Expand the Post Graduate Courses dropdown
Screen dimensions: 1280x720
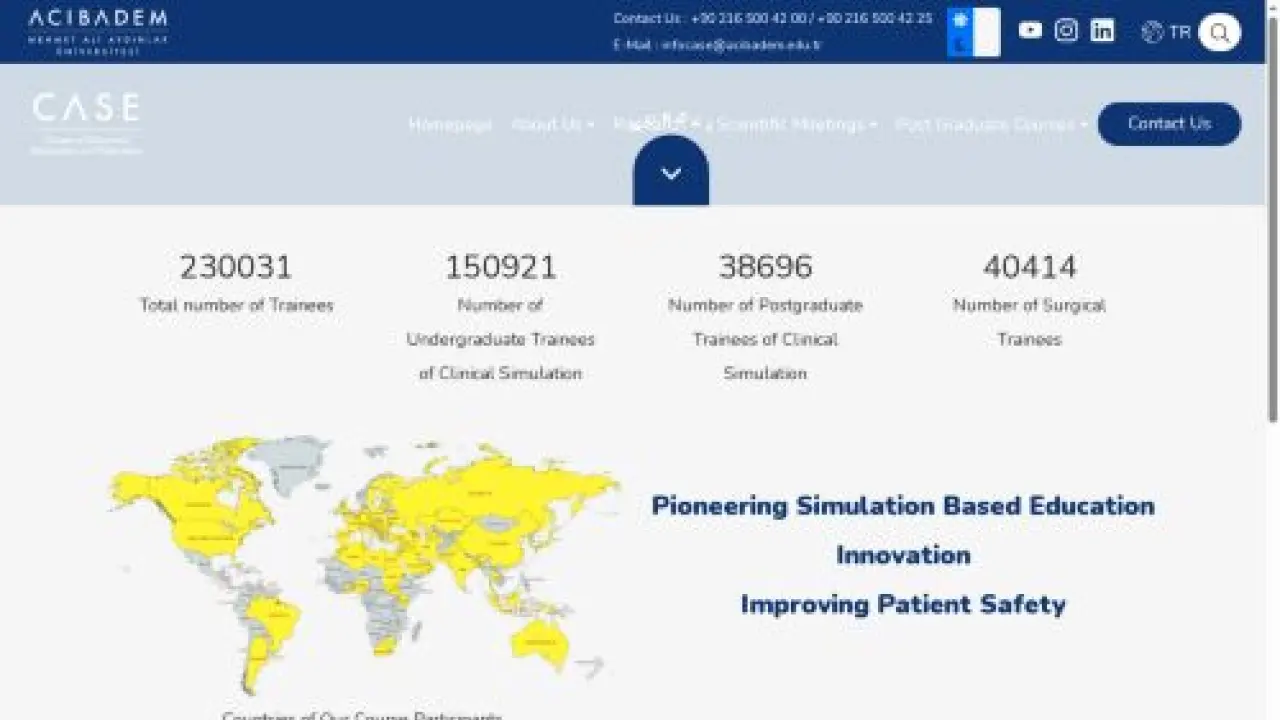[x=991, y=125]
